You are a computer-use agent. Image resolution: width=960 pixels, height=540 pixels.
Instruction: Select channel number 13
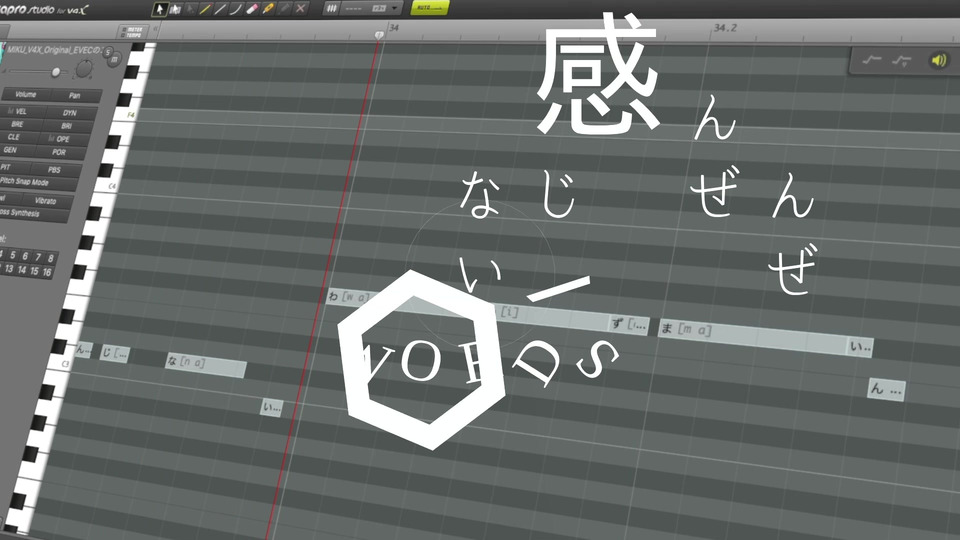[9, 268]
